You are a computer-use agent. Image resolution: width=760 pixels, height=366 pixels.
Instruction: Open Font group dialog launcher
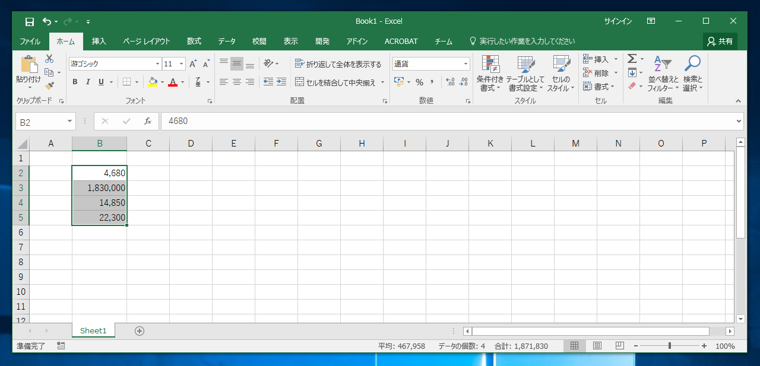209,101
